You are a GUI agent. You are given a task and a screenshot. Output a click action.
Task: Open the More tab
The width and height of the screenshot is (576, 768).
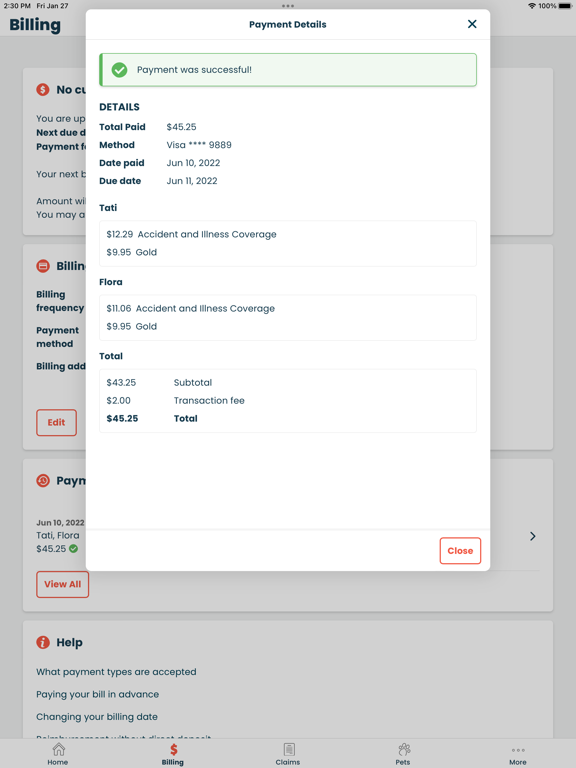pyautogui.click(x=518, y=756)
